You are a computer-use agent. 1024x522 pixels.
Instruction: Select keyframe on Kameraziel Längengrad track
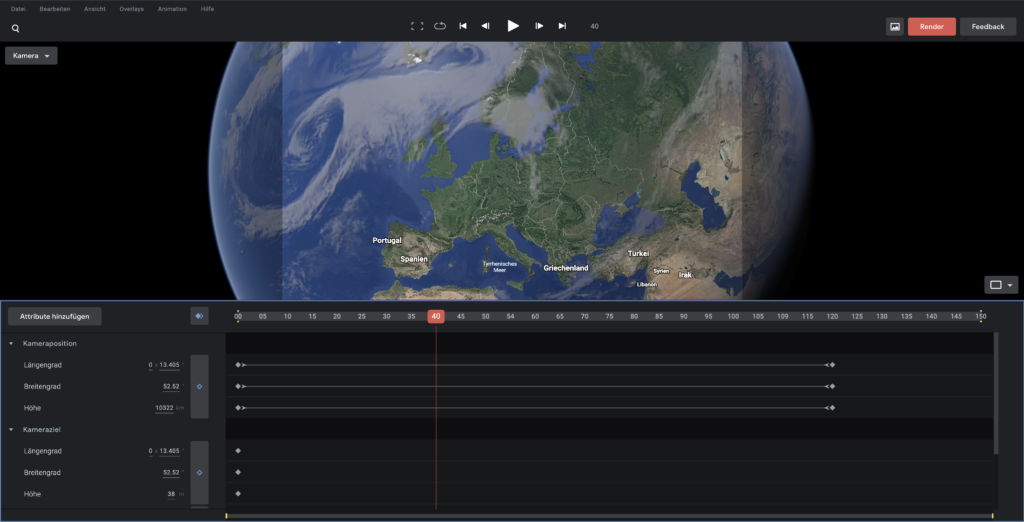pyautogui.click(x=238, y=451)
